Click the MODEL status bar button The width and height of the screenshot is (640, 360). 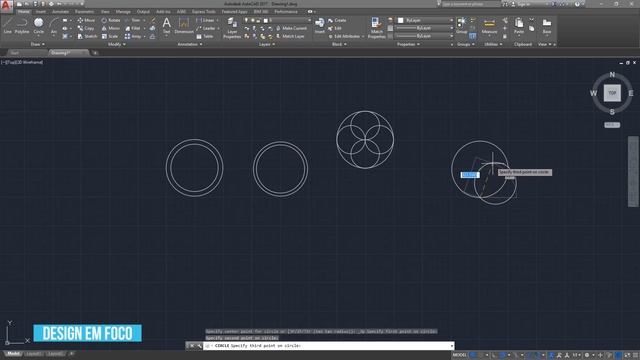[x=459, y=355]
